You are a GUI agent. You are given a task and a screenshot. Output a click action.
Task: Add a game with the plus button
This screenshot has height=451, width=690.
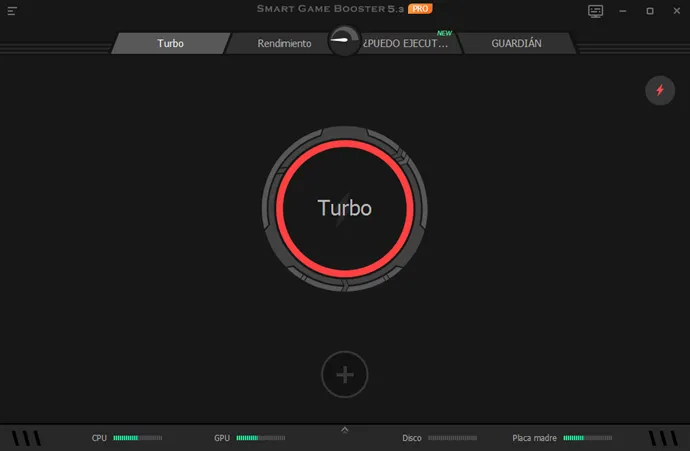(x=345, y=374)
